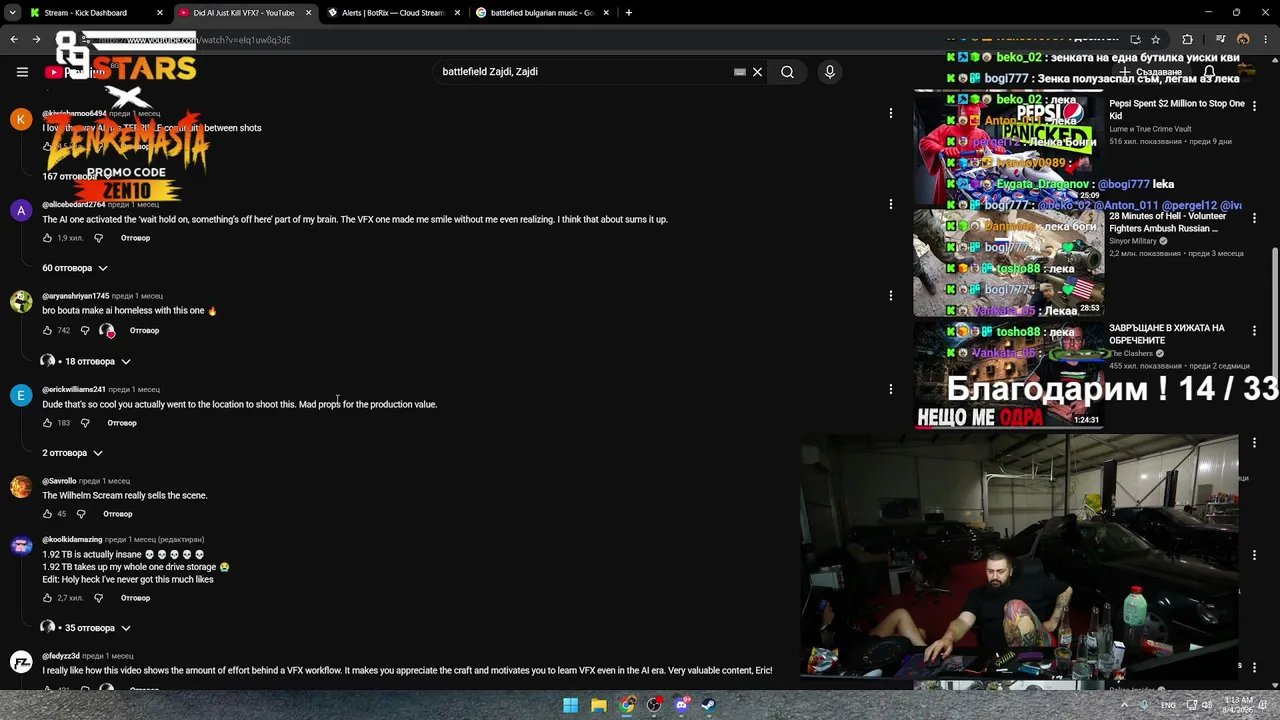The height and width of the screenshot is (720, 1280).
Task: Reply to aryanshriyan1745's comment
Action: click(x=144, y=330)
